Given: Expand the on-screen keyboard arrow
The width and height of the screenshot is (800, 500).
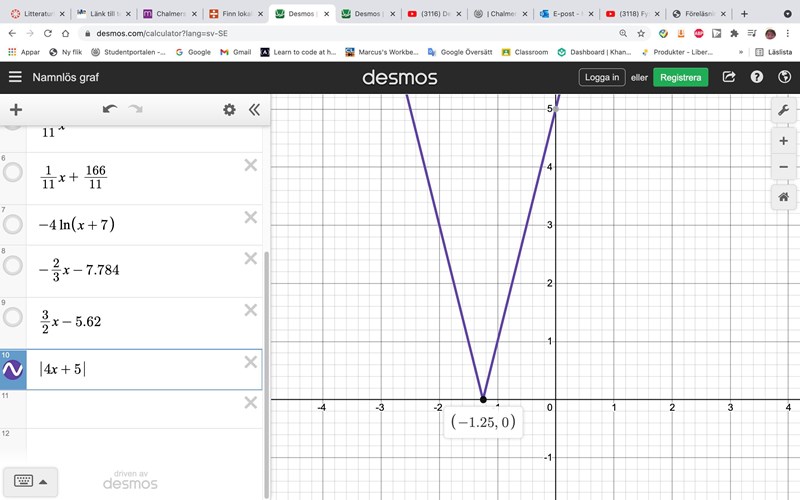Looking at the screenshot, I should tap(42, 481).
